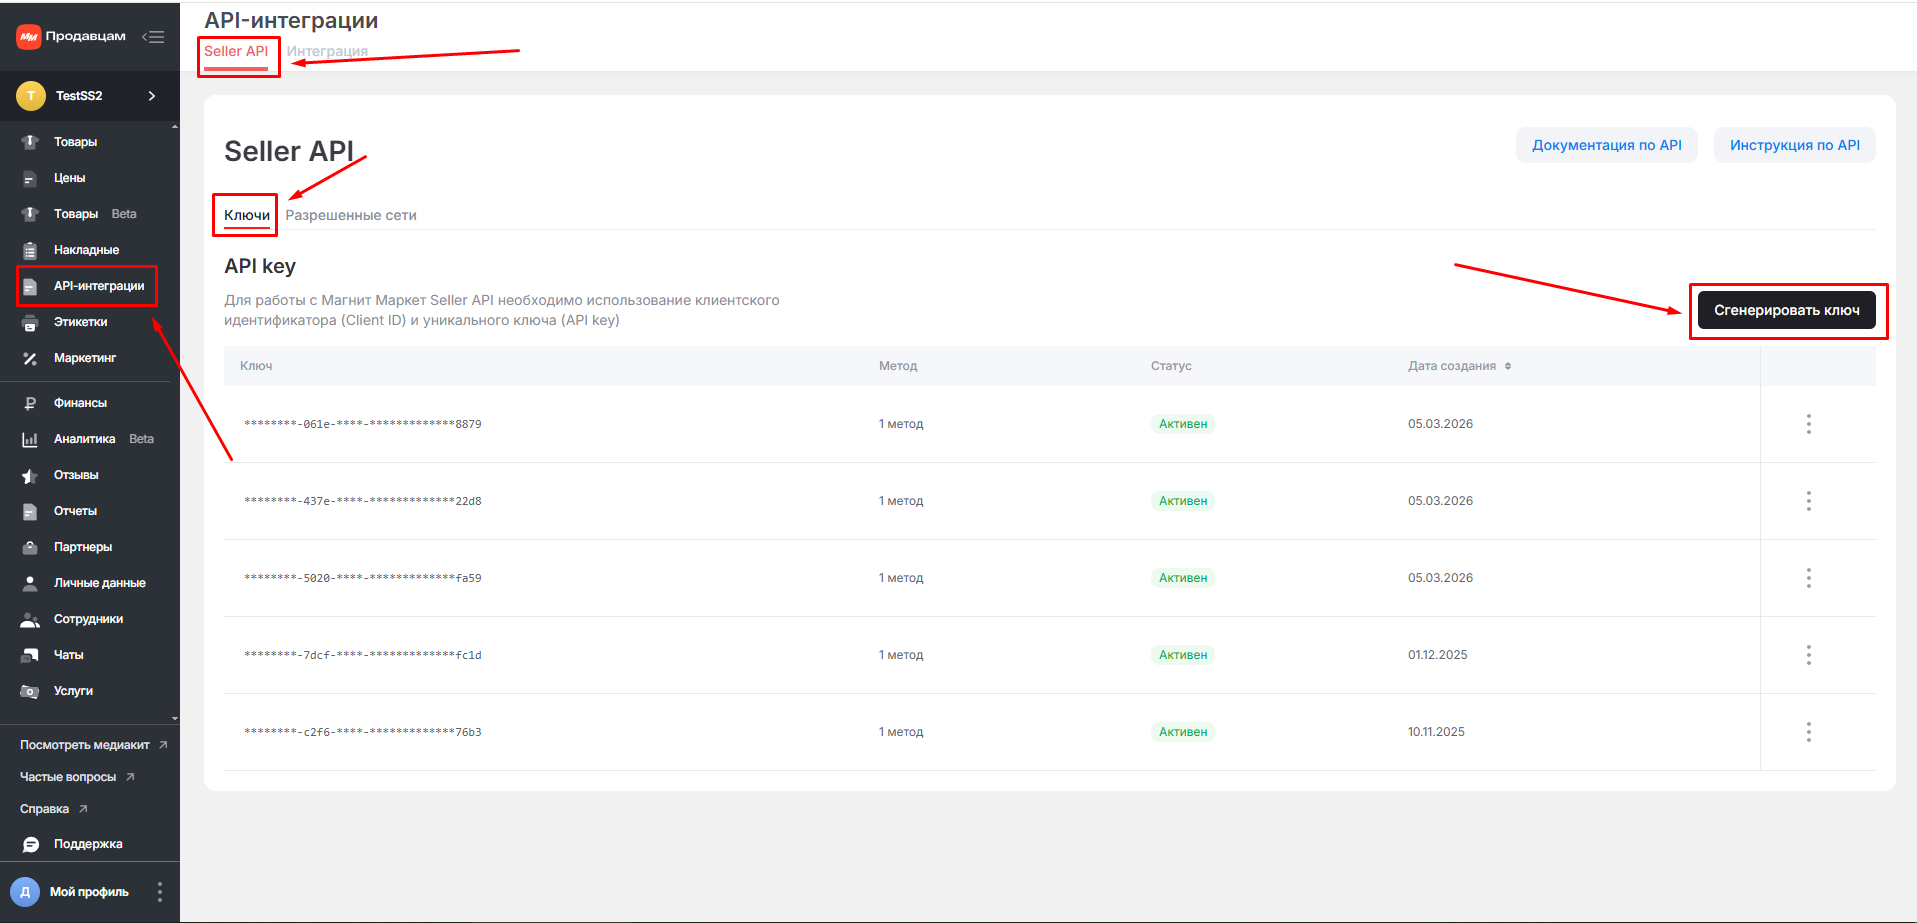
Task: Open options menu for key ending 8879
Action: (x=1808, y=424)
